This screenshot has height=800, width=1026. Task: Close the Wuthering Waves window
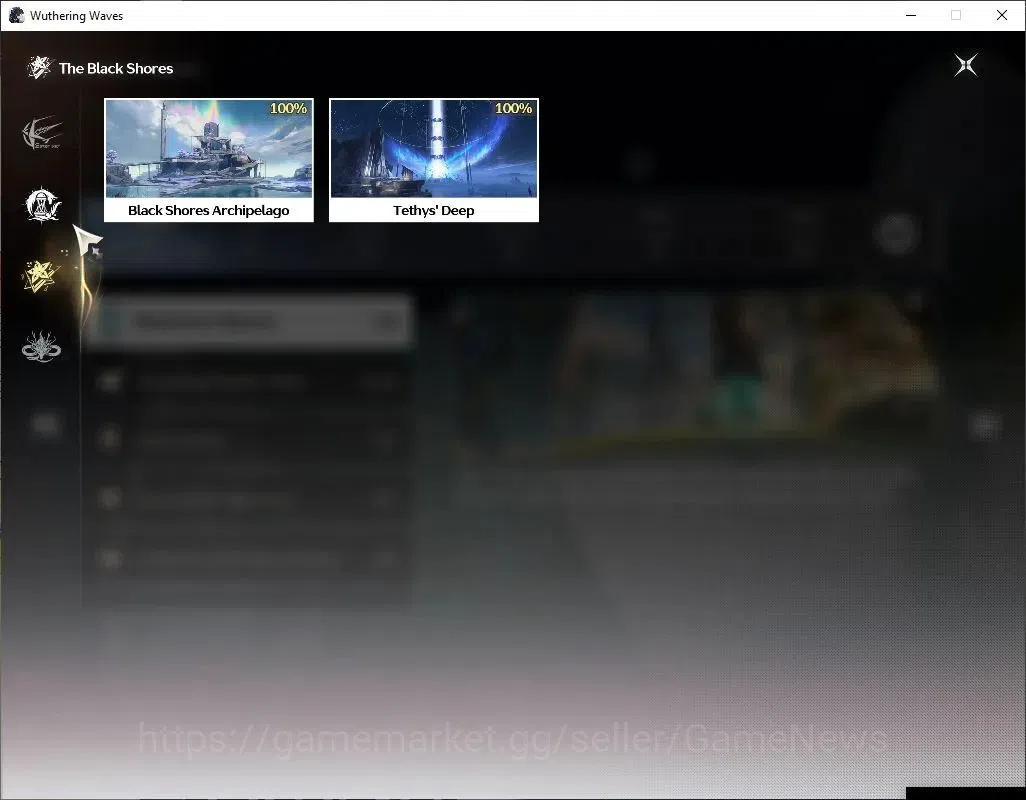pos(1002,15)
